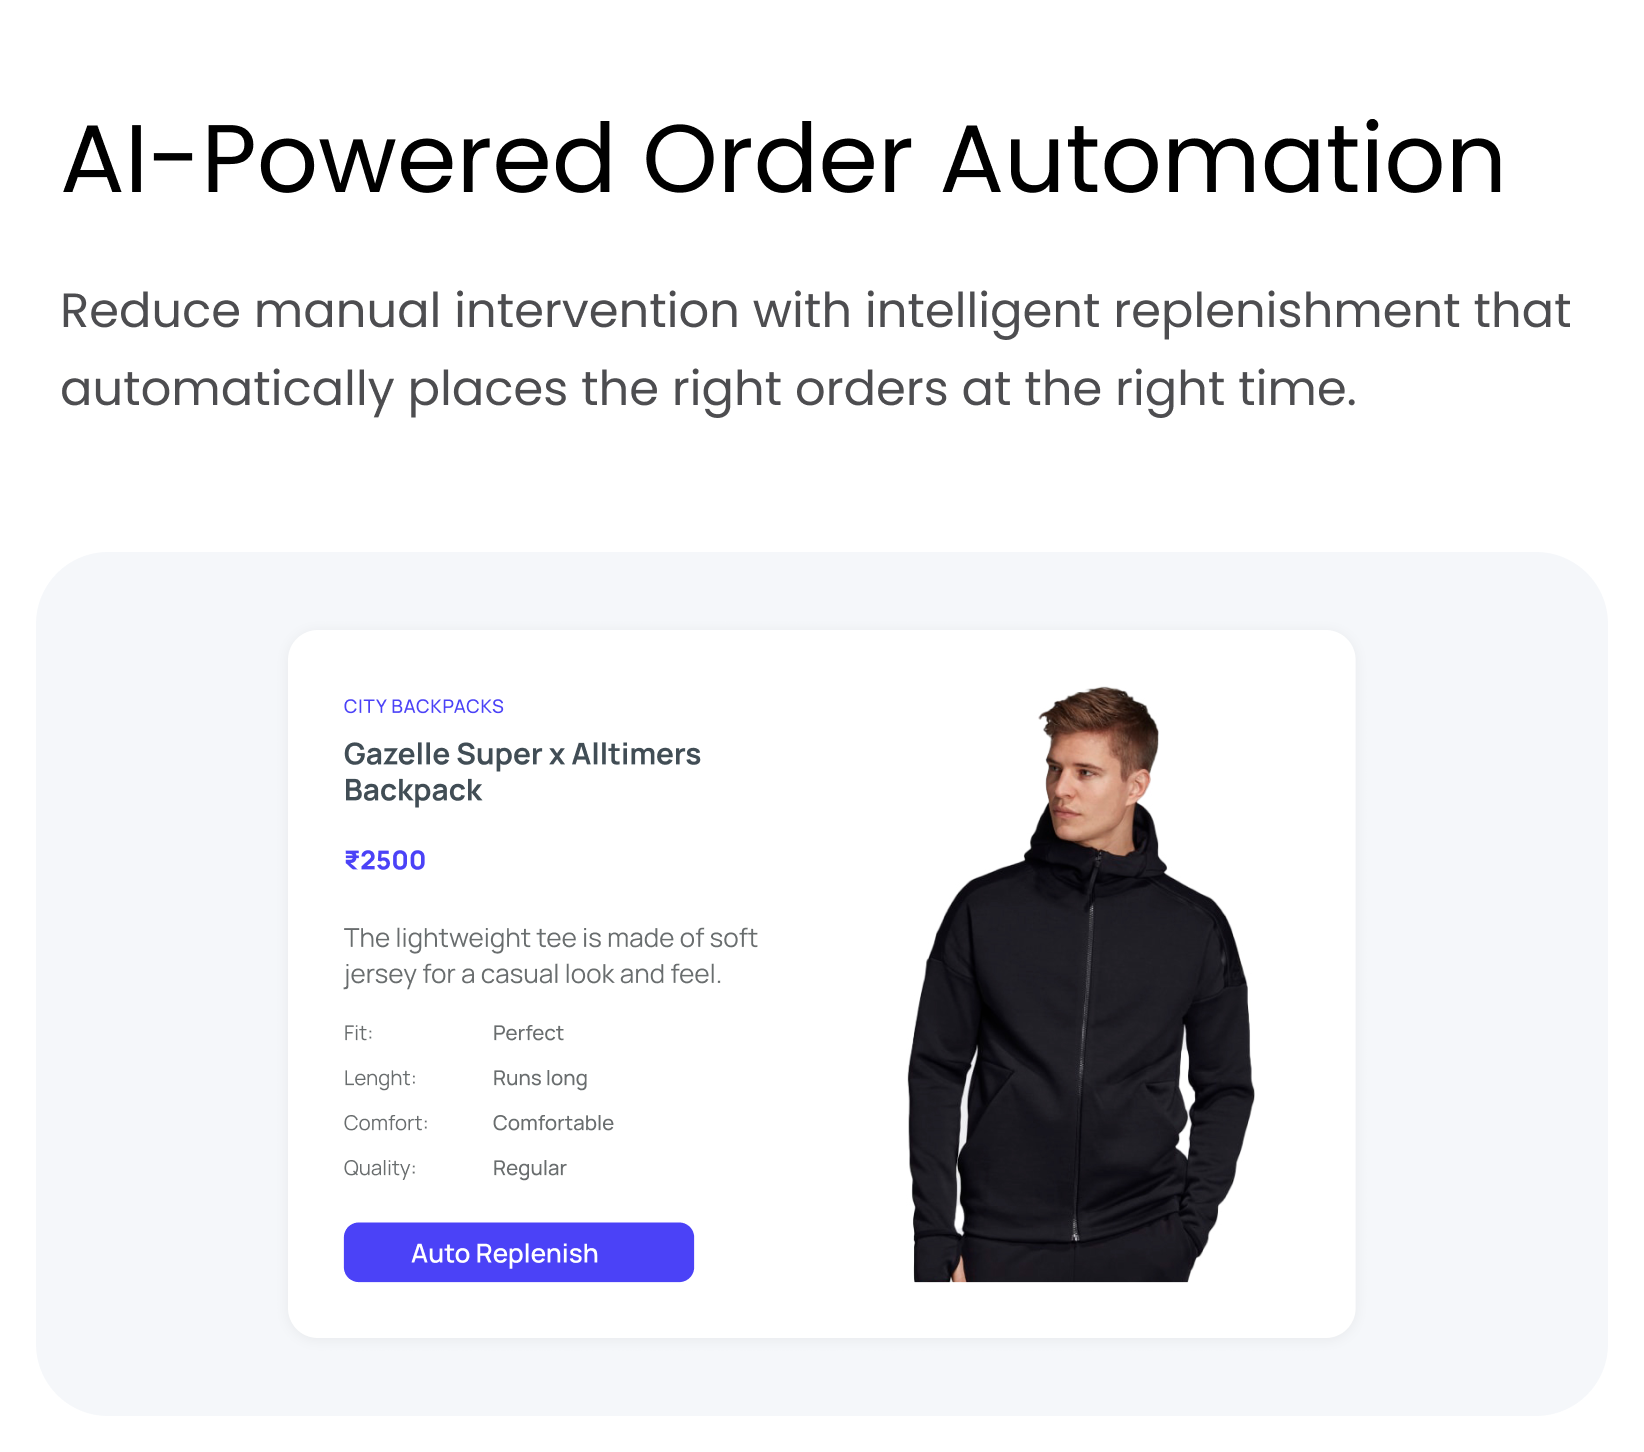This screenshot has height=1452, width=1644.
Task: Click the ₹2500 price text
Action: 385,860
